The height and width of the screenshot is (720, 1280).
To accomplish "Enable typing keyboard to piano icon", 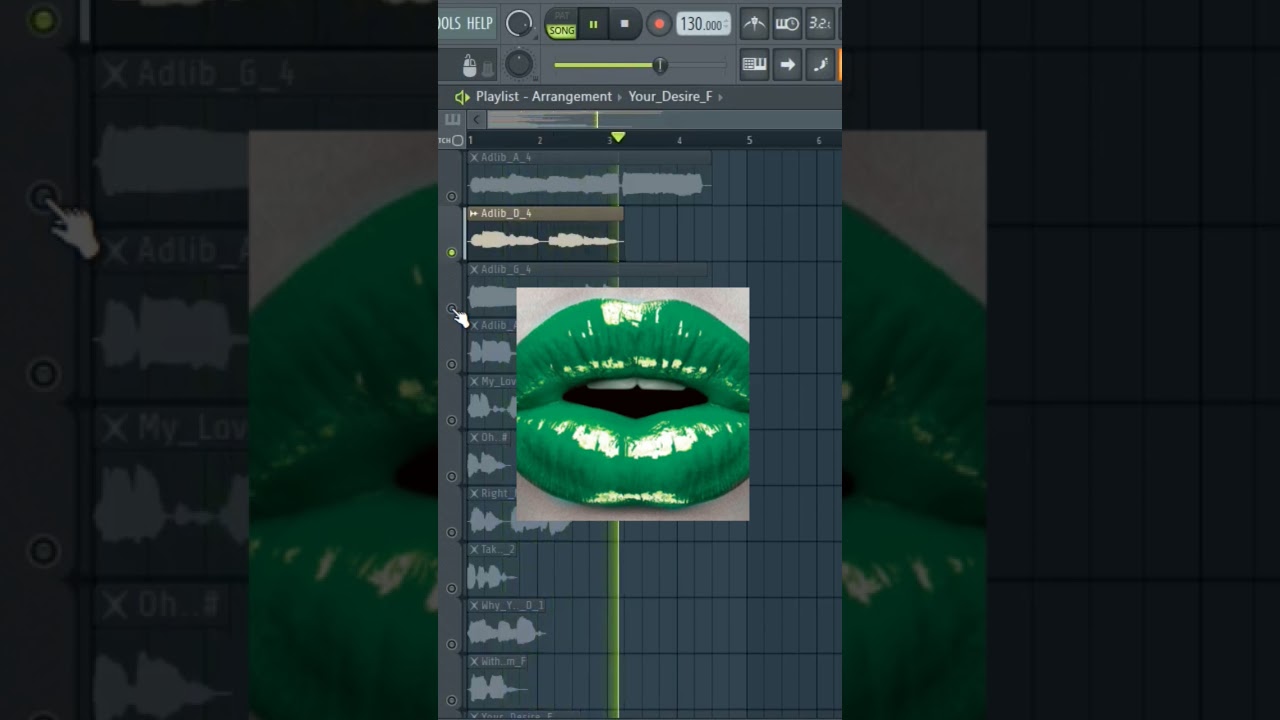I will pyautogui.click(x=754, y=65).
